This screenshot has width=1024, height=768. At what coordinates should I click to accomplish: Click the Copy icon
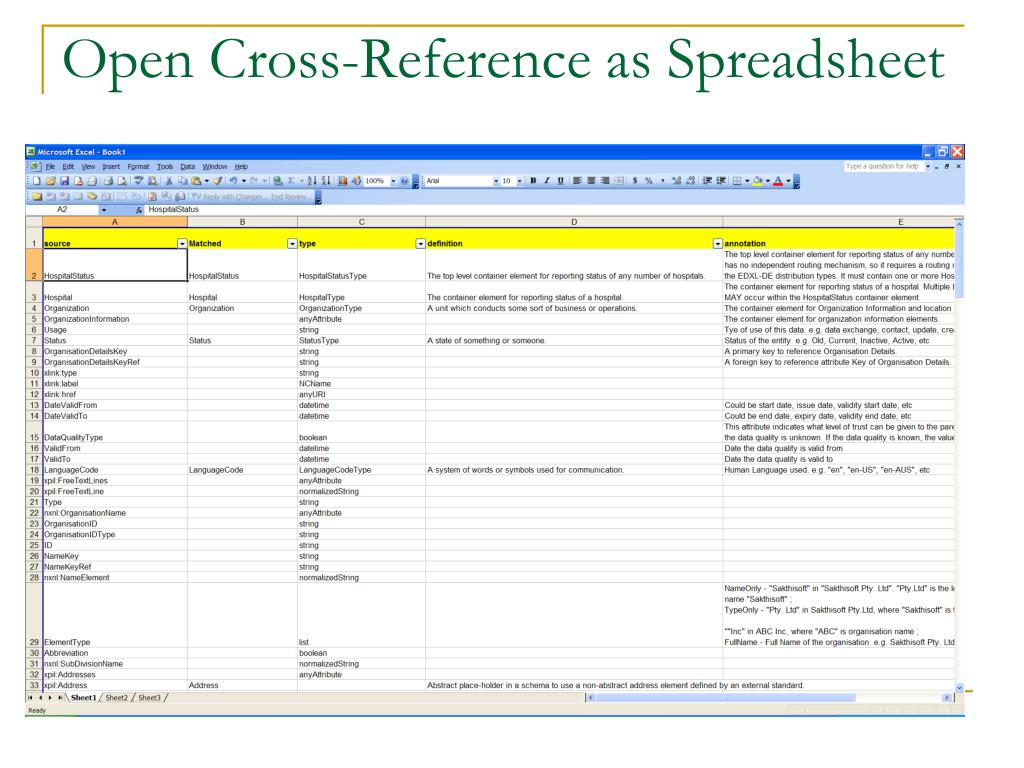(183, 181)
